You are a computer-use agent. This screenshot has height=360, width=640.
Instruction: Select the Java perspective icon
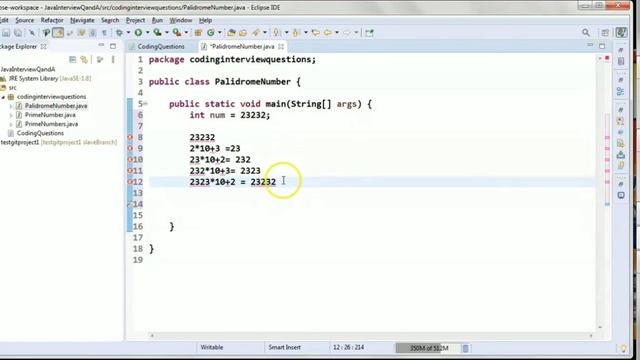(621, 33)
